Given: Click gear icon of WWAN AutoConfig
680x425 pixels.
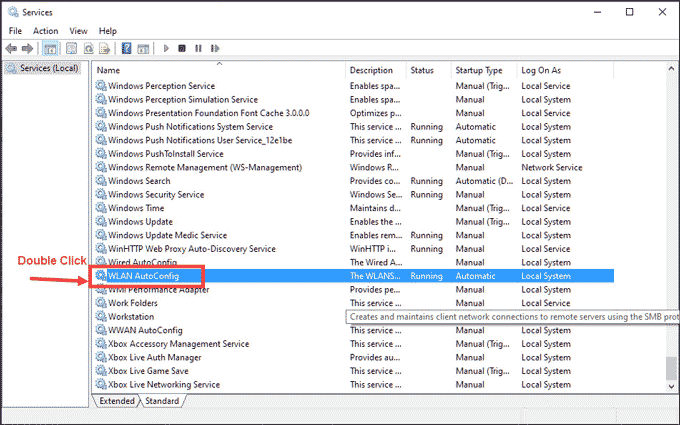Looking at the screenshot, I should pyautogui.click(x=101, y=330).
